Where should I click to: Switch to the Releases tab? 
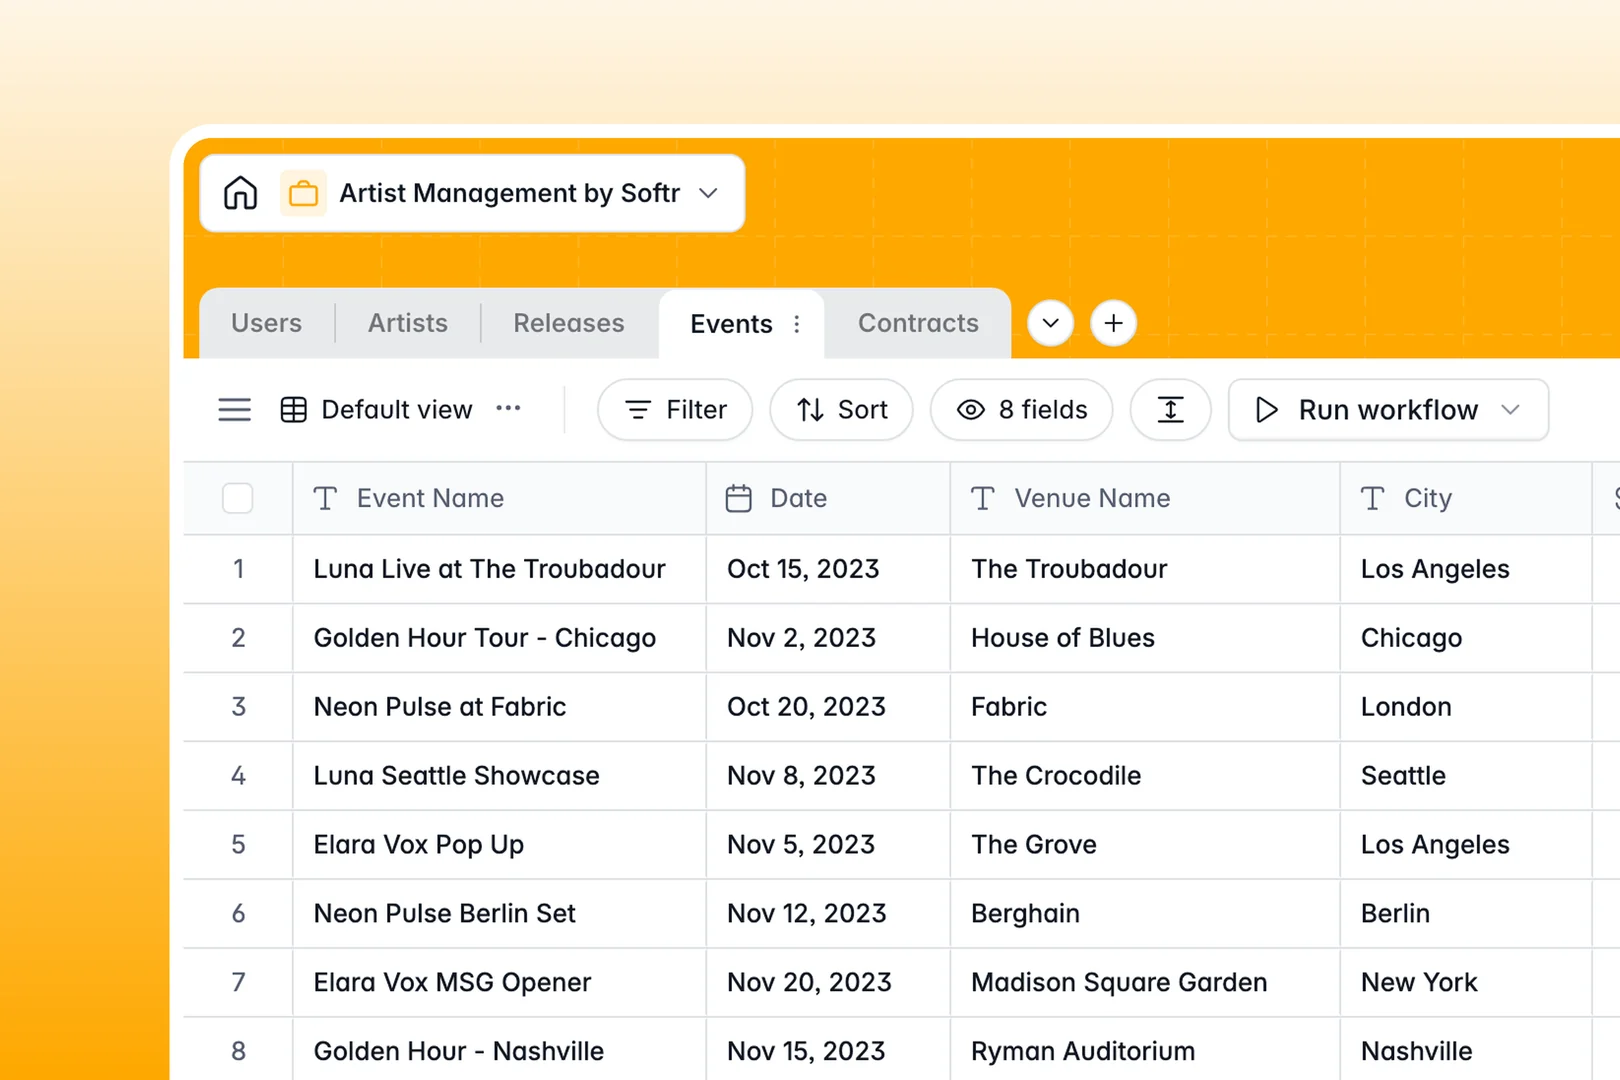[x=569, y=323]
